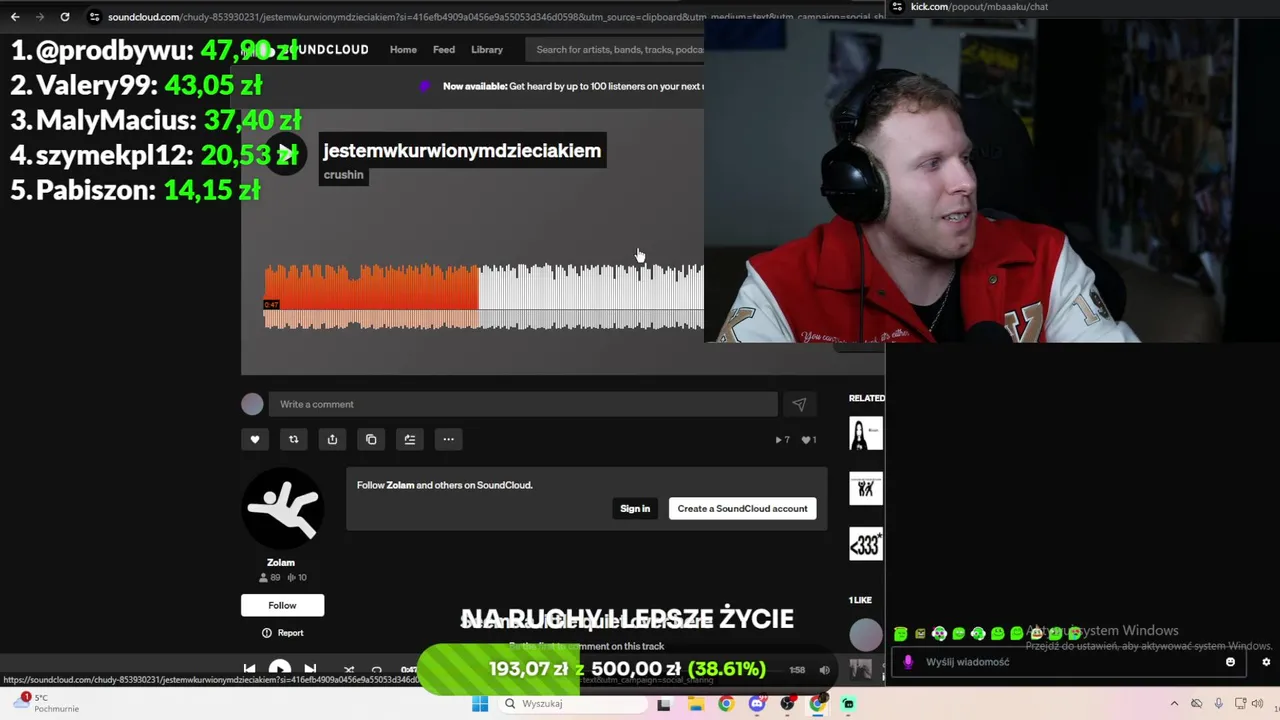Go back with the browser back arrow
Viewport: 1280px width, 720px height.
point(15,17)
